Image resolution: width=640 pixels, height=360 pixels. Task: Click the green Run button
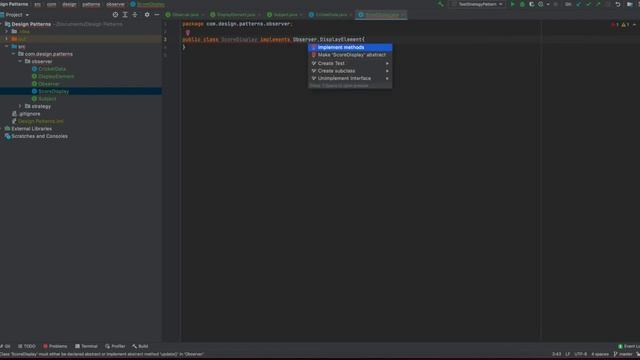point(513,4)
